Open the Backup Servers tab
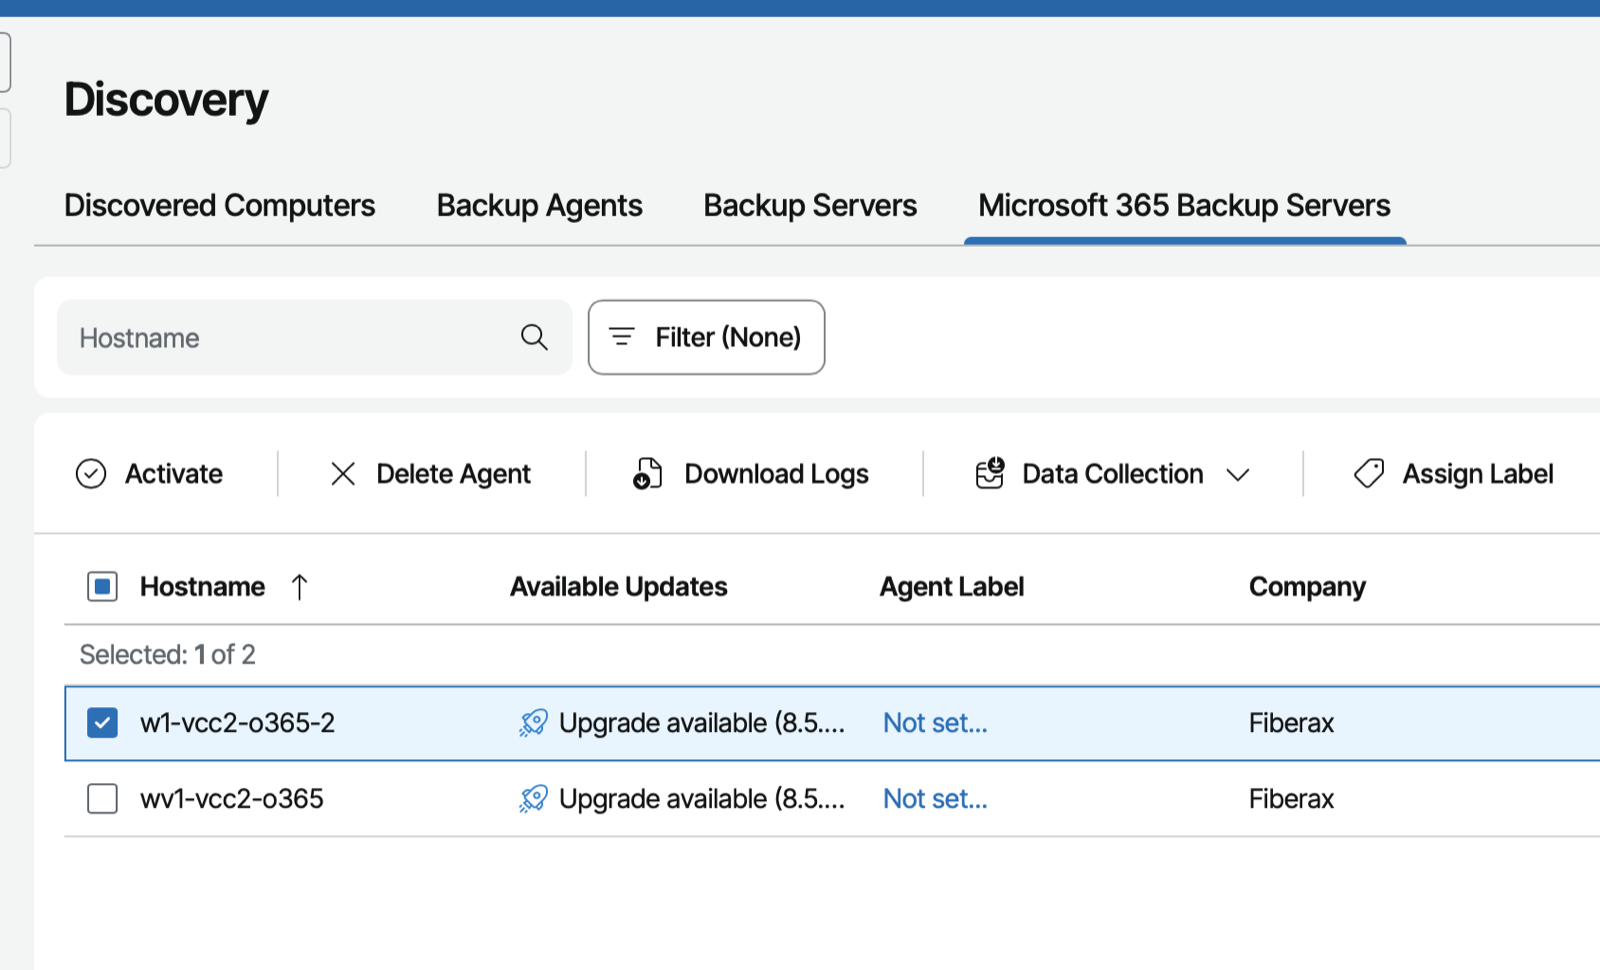This screenshot has width=1600, height=970. (810, 206)
